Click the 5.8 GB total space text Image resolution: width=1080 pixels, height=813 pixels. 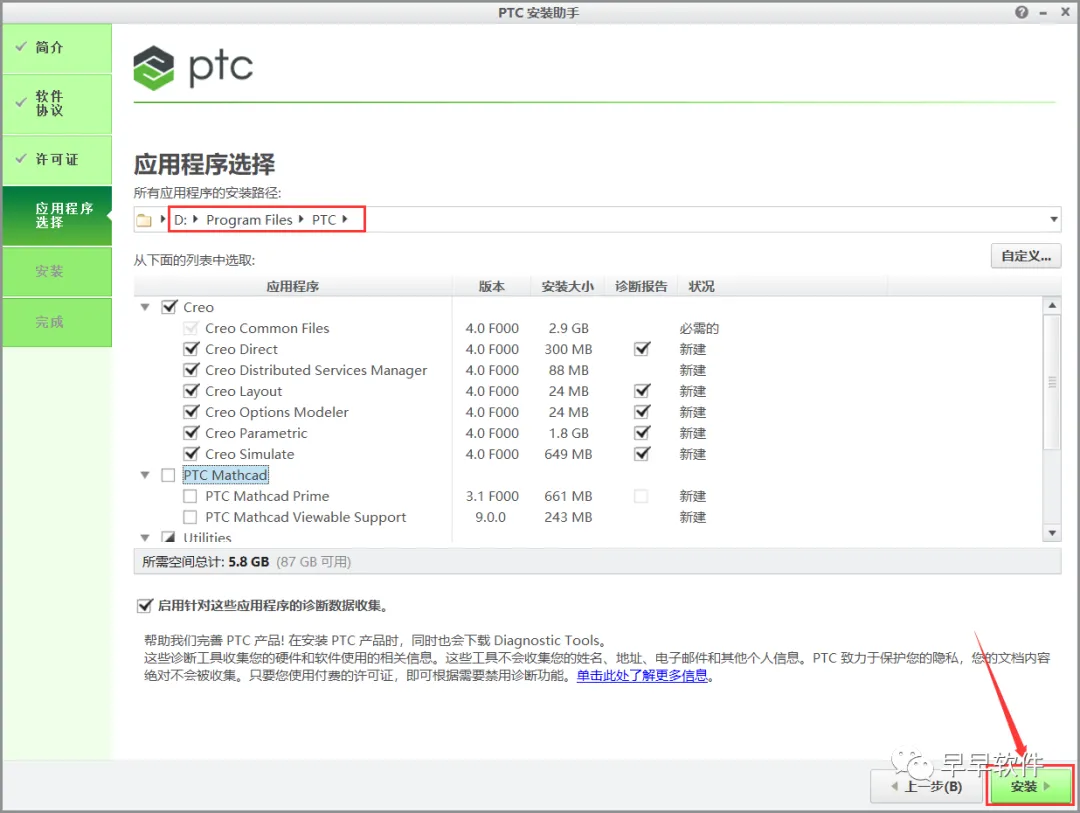pyautogui.click(x=249, y=562)
